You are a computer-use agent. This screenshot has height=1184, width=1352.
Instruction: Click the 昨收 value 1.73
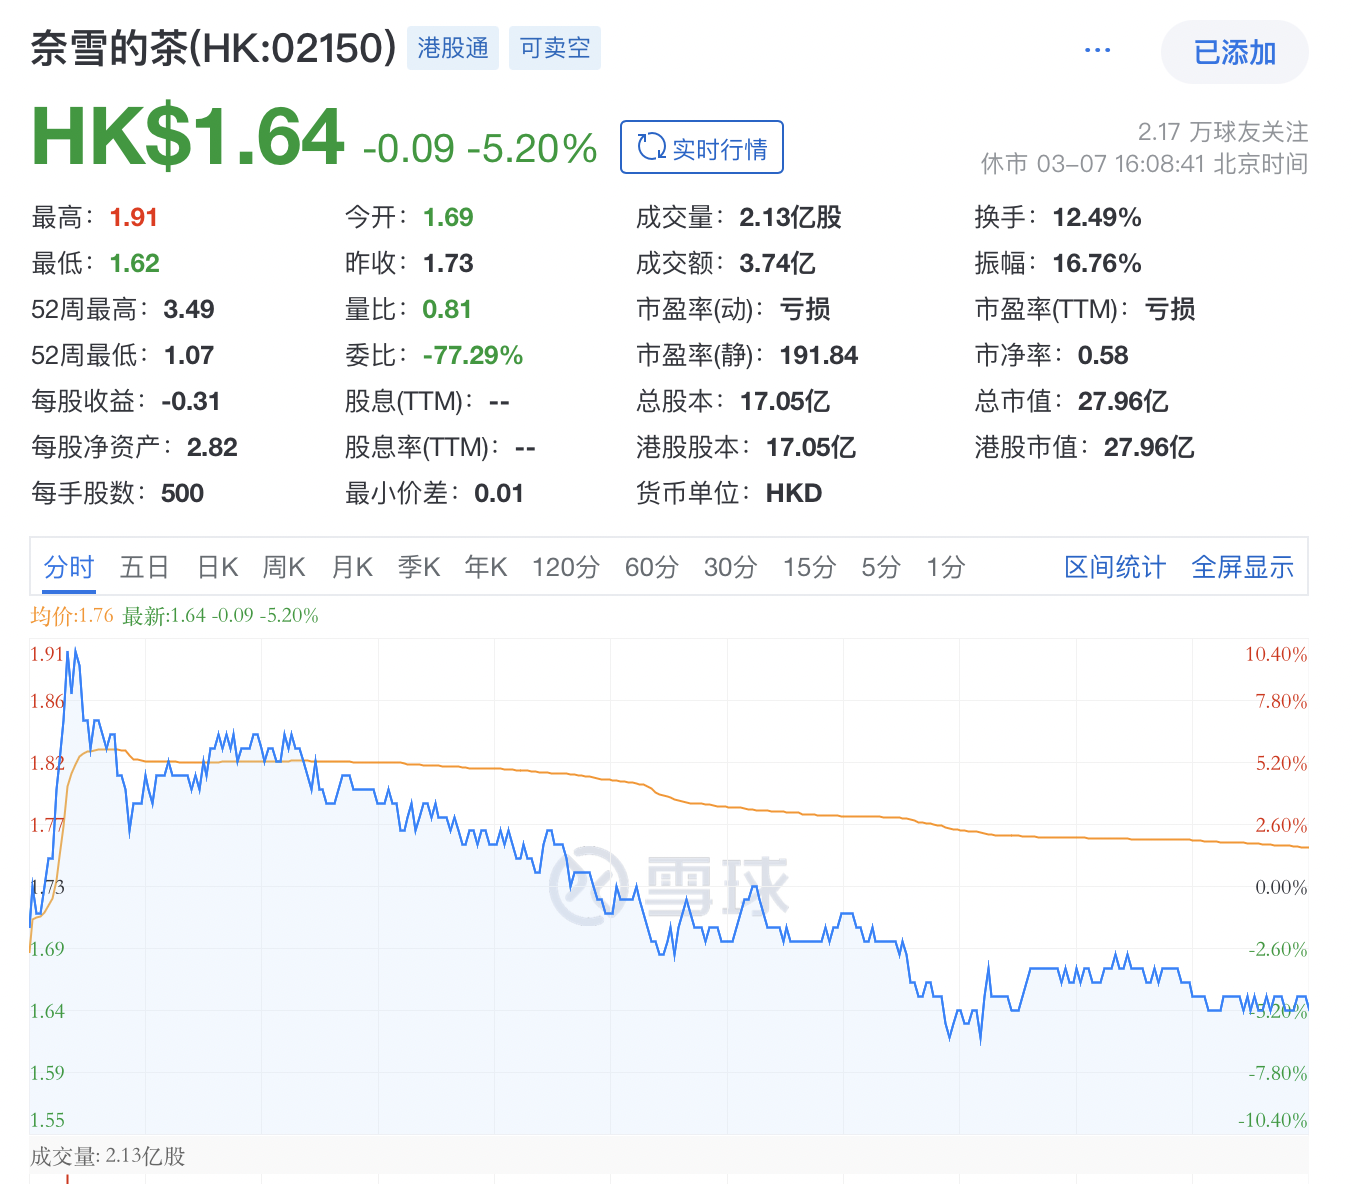tap(448, 263)
